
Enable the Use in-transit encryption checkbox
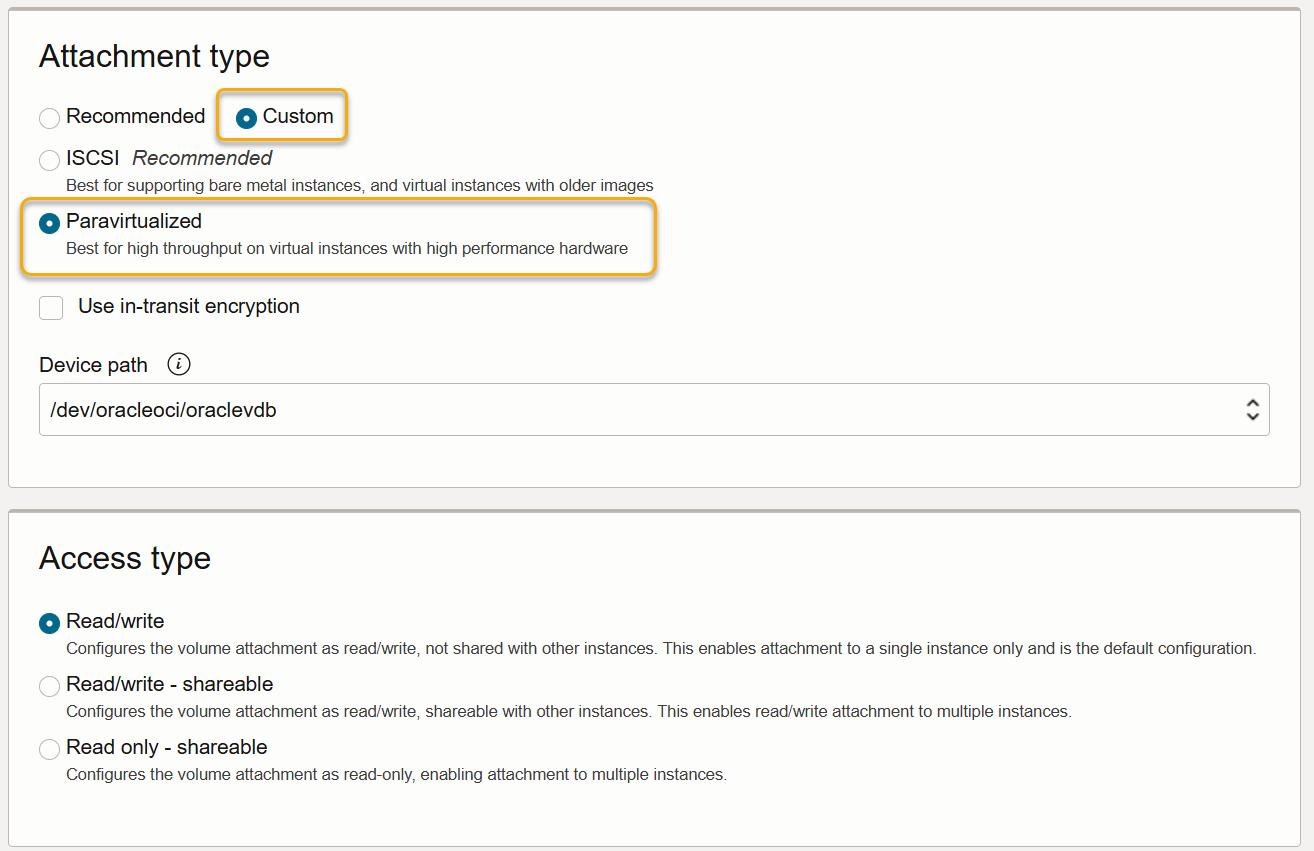(x=51, y=307)
